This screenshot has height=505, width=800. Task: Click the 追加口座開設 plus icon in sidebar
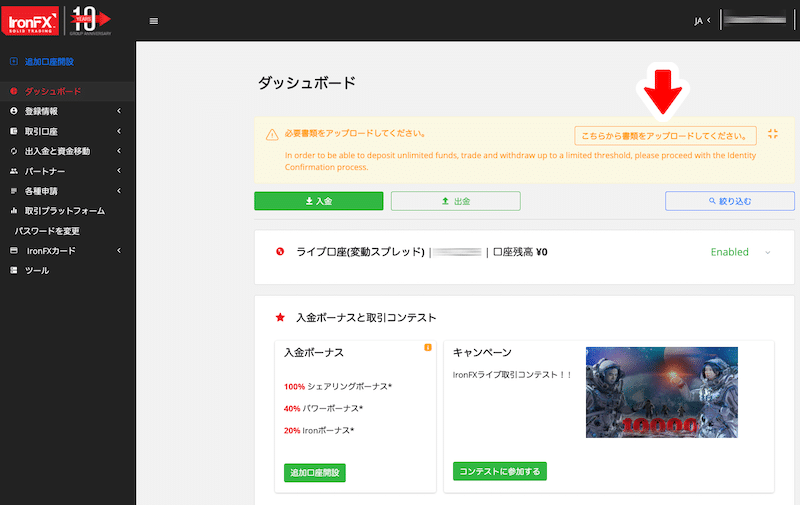(x=14, y=61)
